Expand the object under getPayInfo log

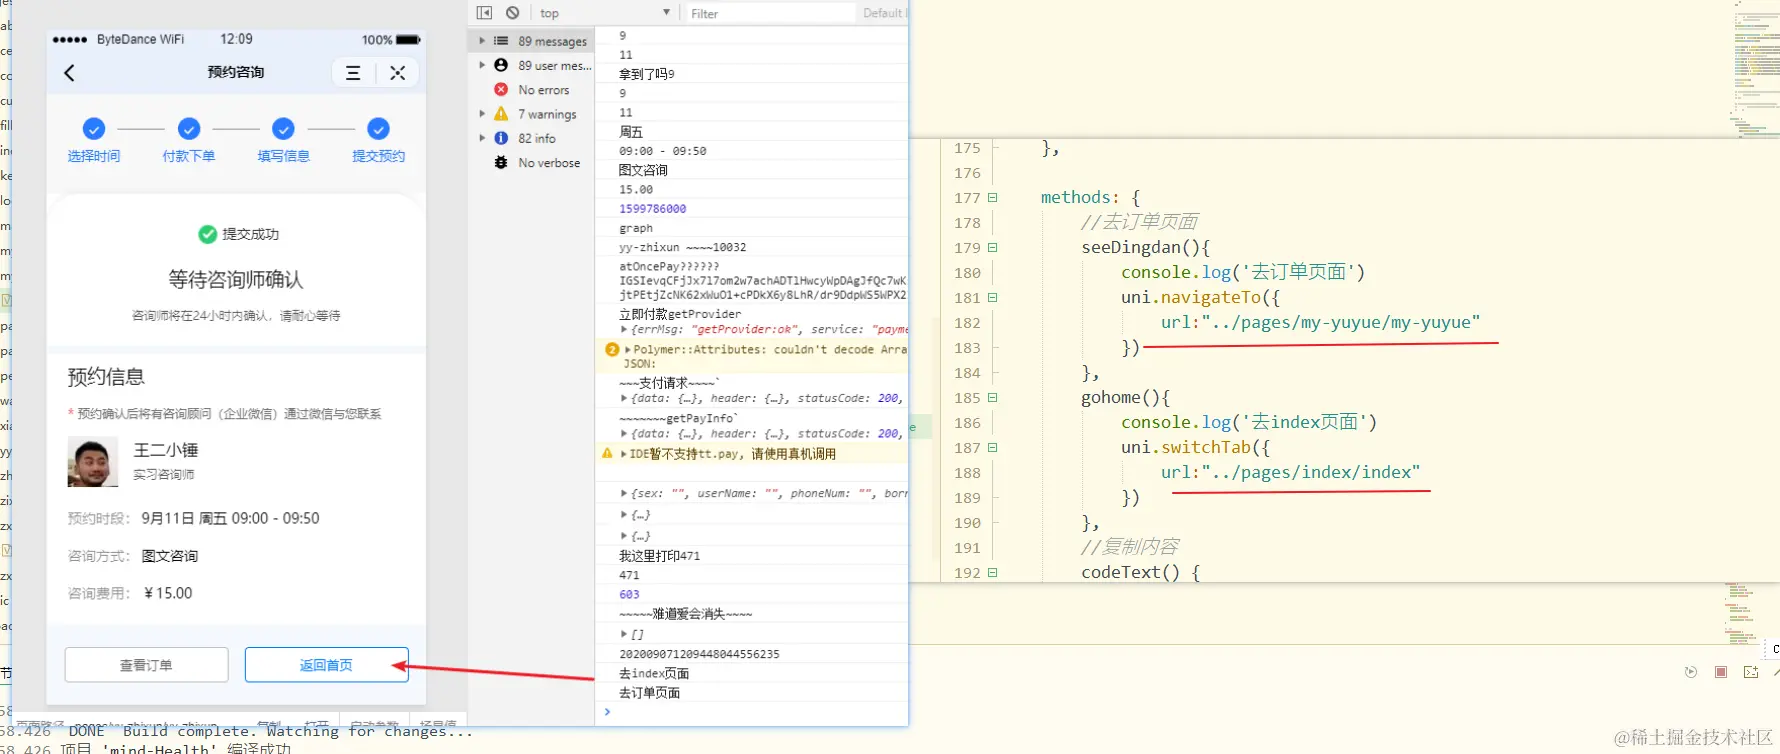tap(624, 434)
